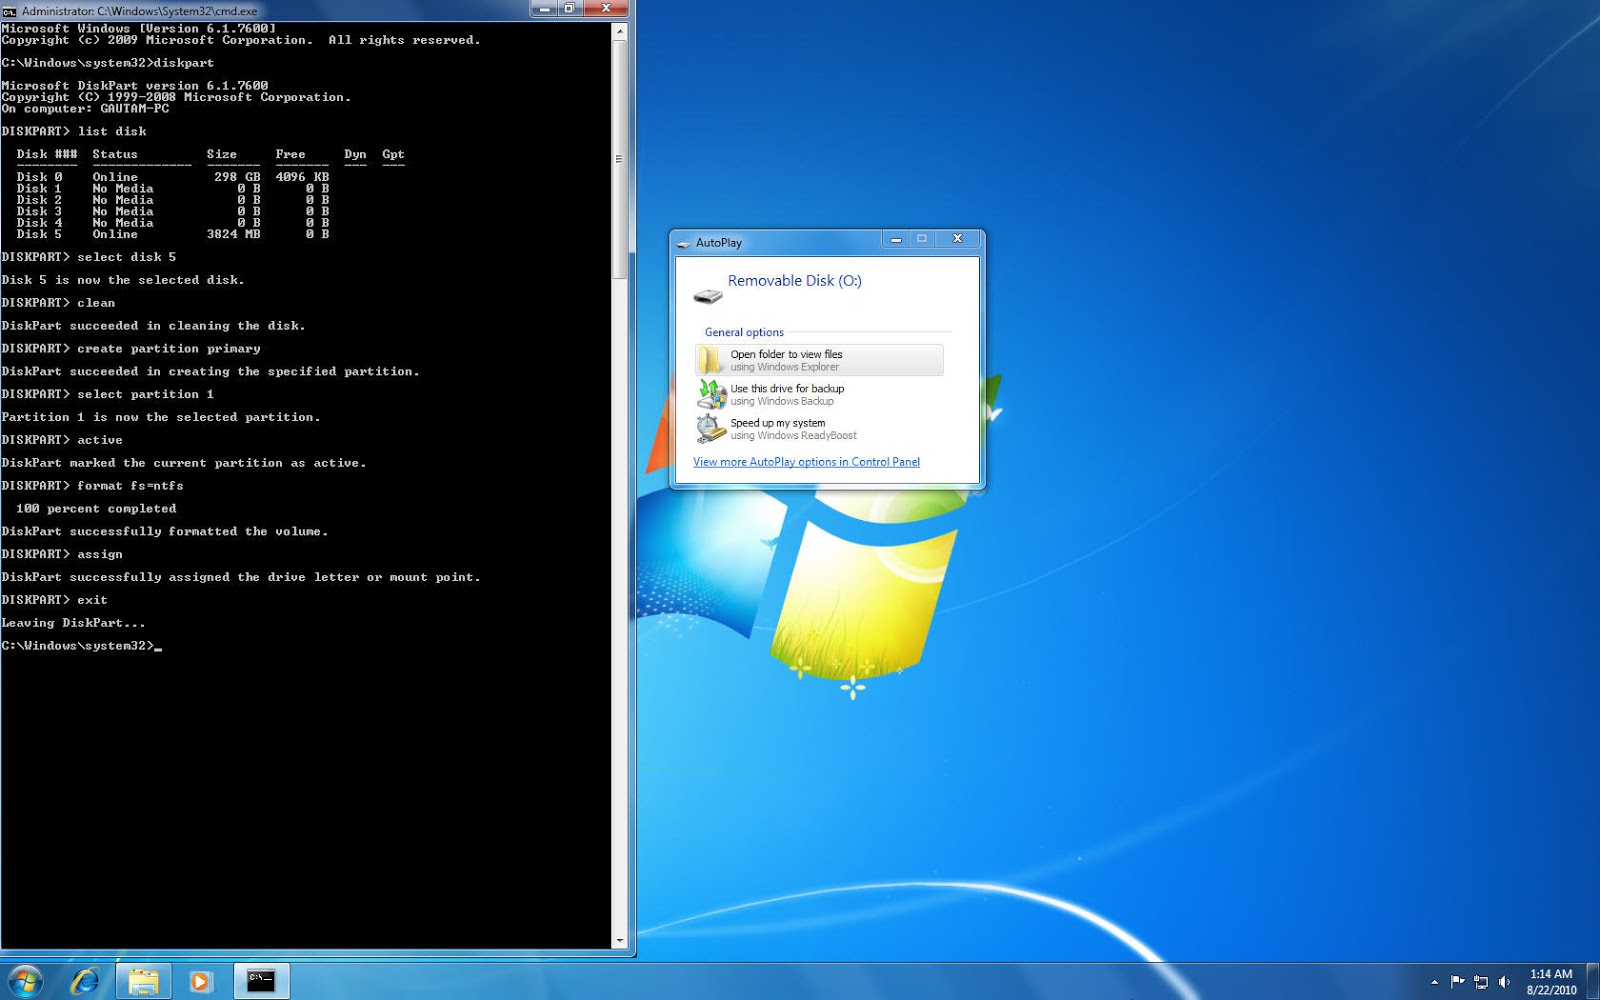Click the 'DISKPART> exit' command line
1600x1000 pixels.
(x=54, y=600)
